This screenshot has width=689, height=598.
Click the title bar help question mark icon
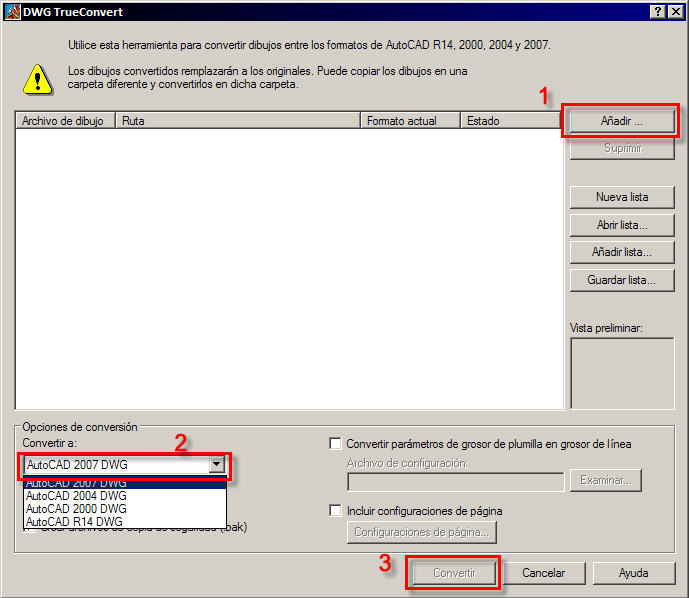pos(657,12)
